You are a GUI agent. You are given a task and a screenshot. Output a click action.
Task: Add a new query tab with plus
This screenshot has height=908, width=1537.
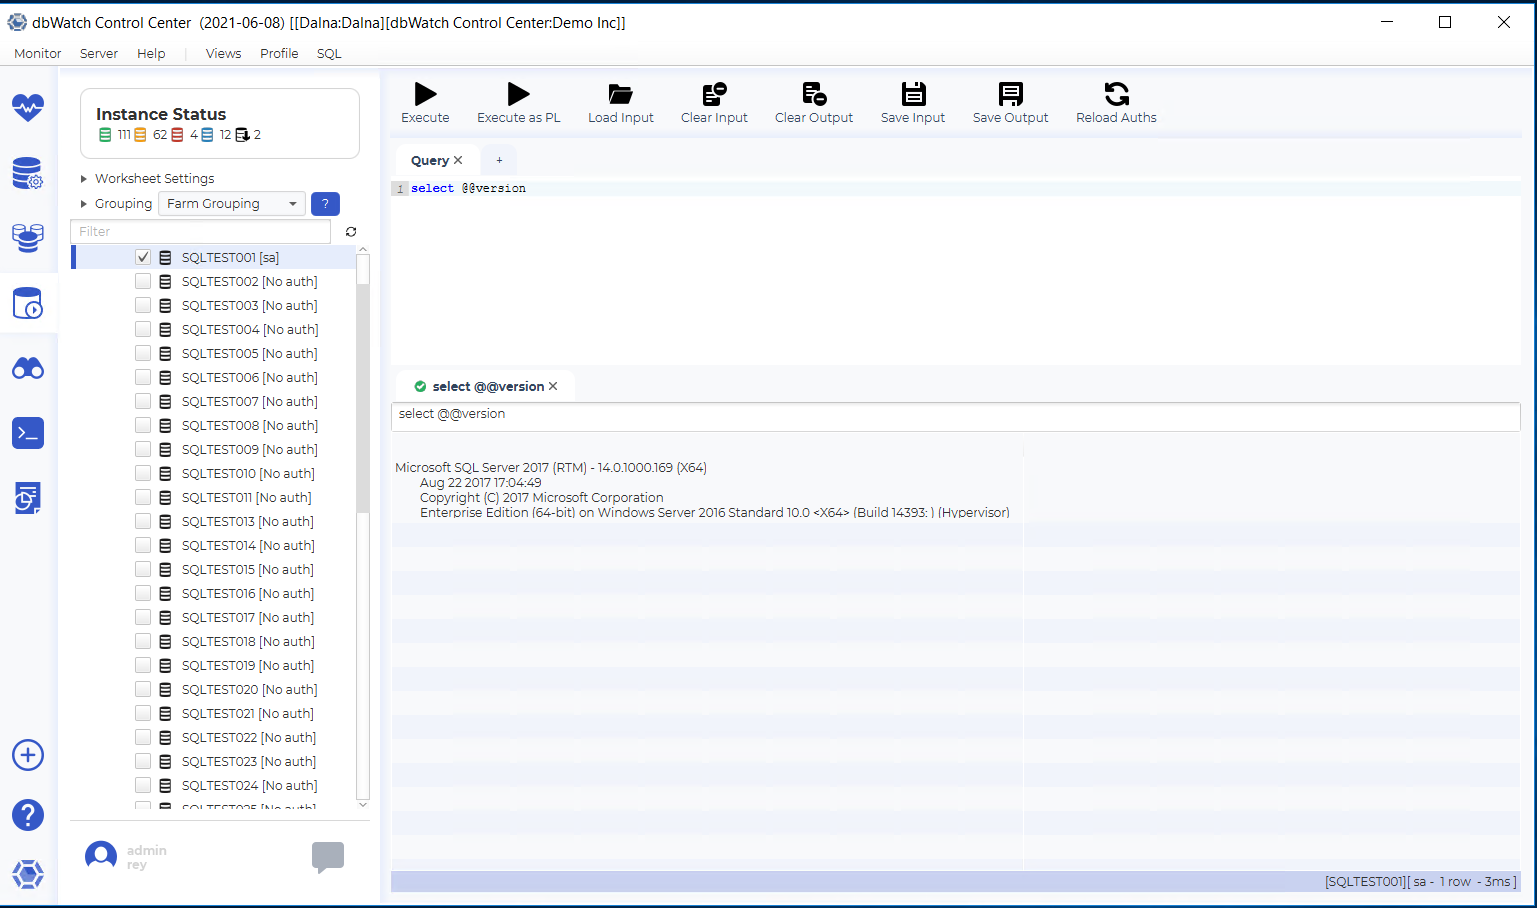pyautogui.click(x=499, y=160)
